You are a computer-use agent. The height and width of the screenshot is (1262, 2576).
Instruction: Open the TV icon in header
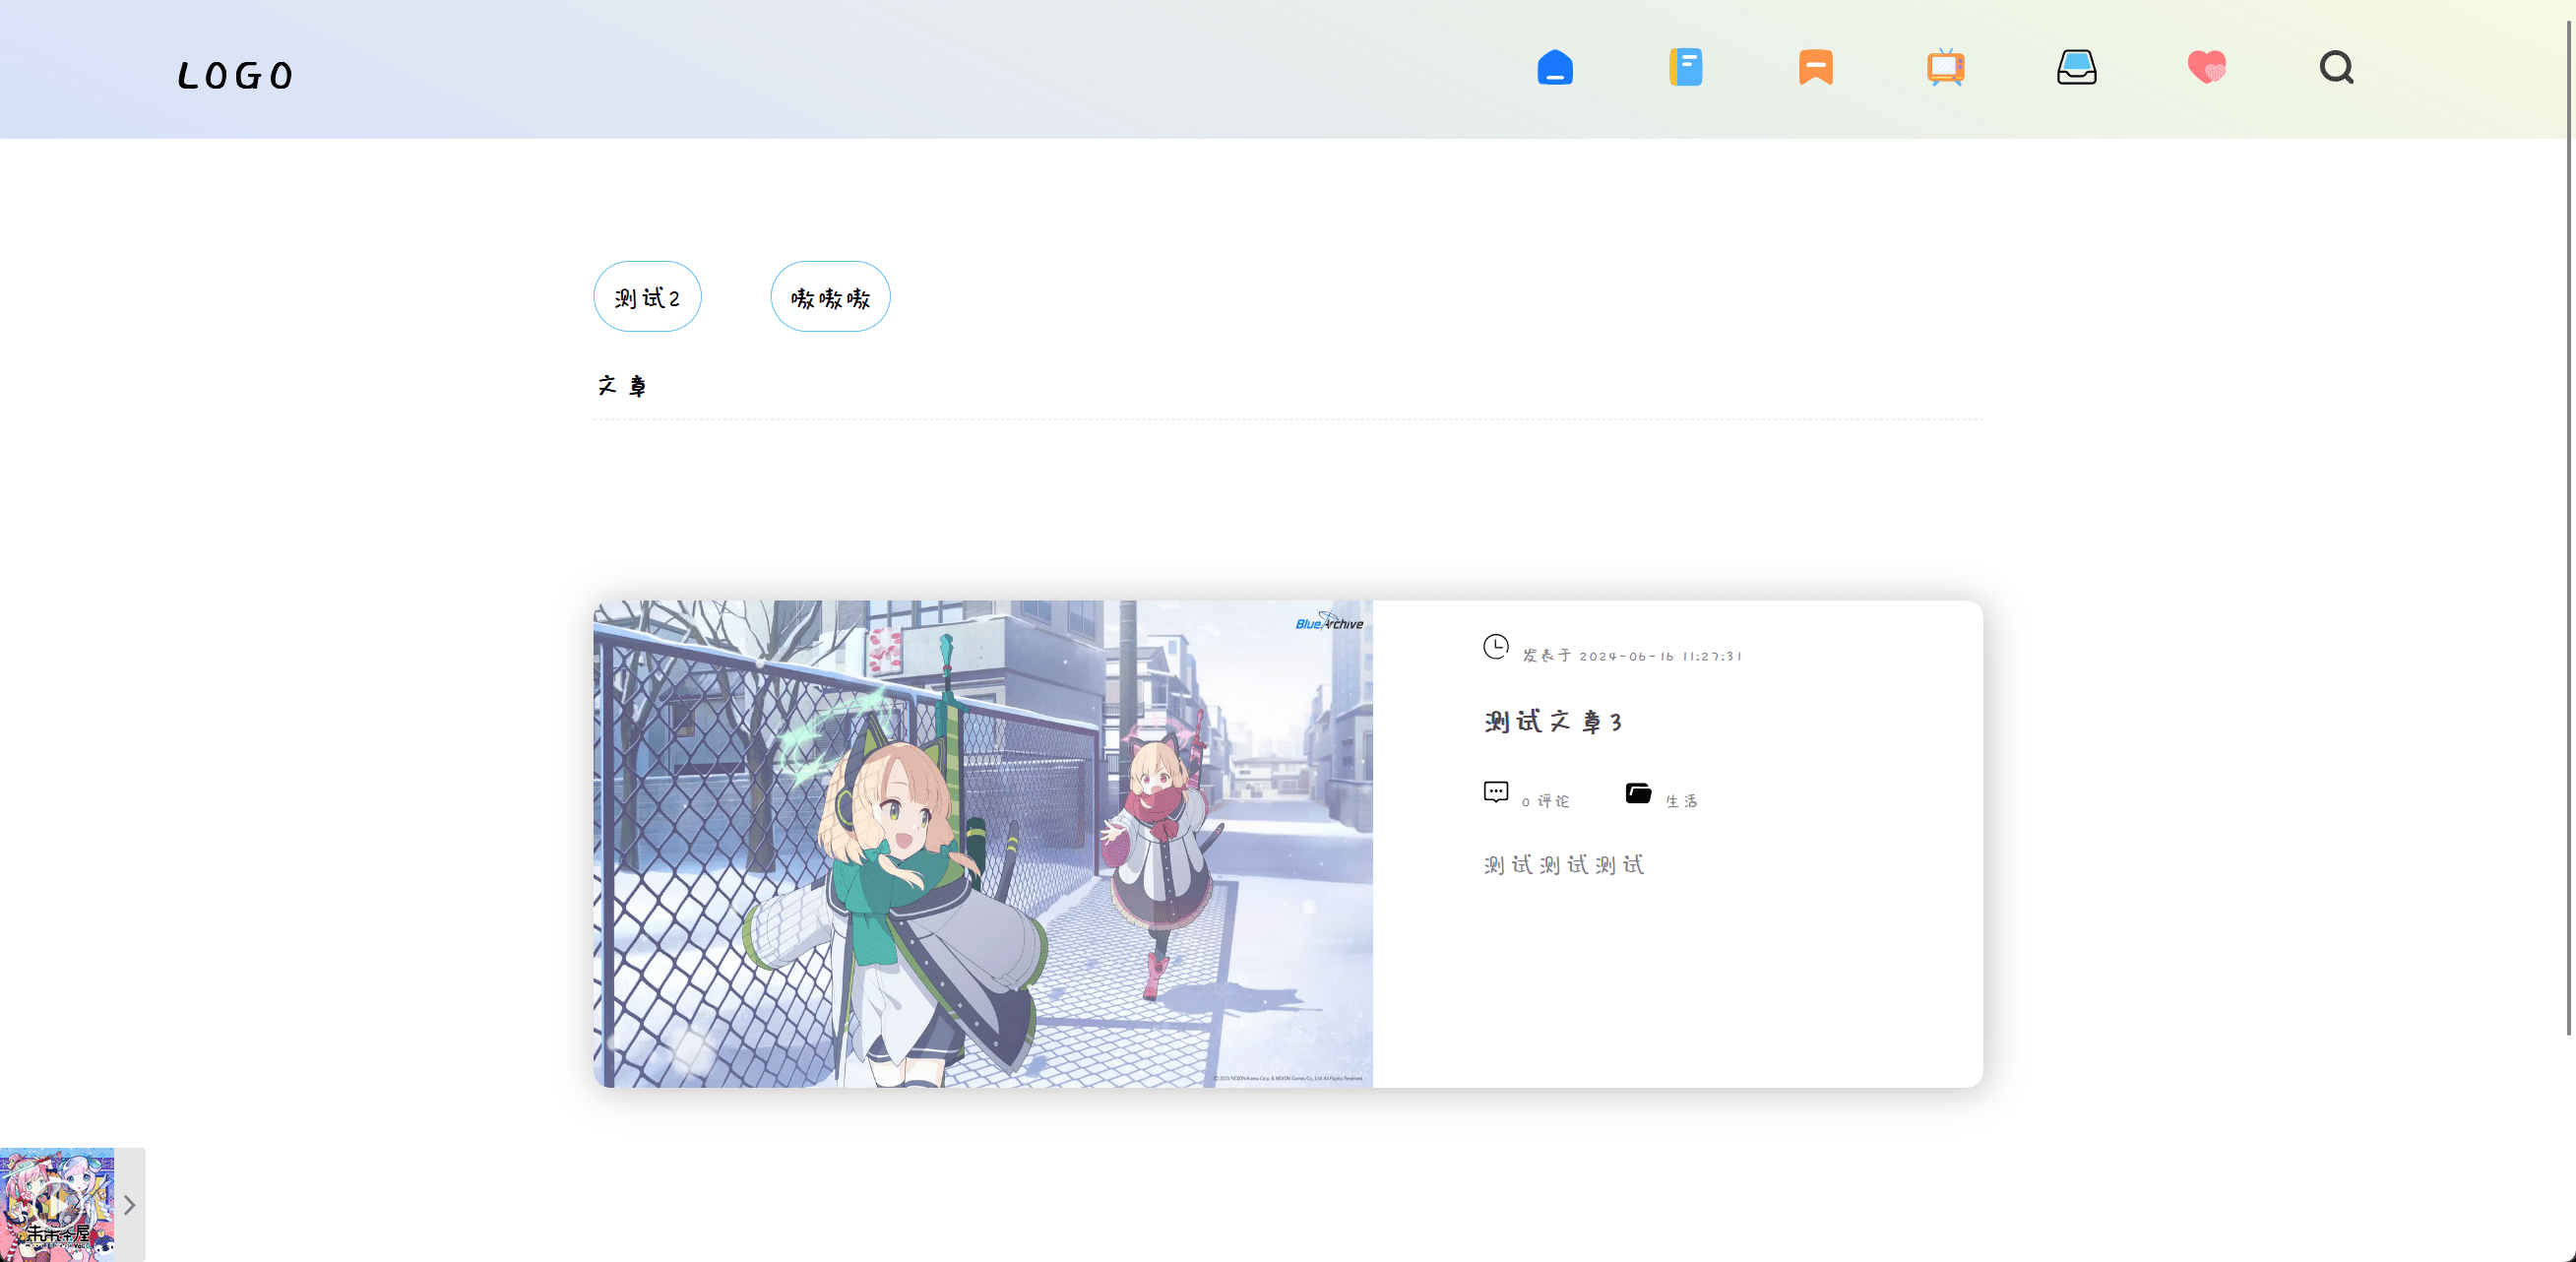pyautogui.click(x=1945, y=67)
